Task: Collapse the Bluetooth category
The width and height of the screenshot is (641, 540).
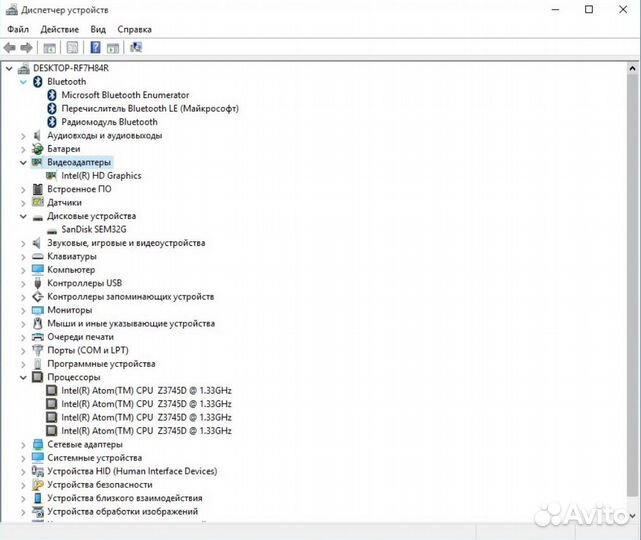Action: pyautogui.click(x=23, y=82)
